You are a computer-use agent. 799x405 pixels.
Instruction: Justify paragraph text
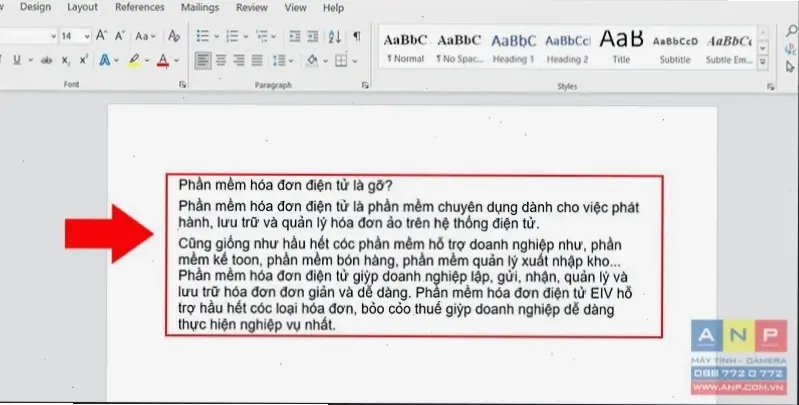pos(257,61)
